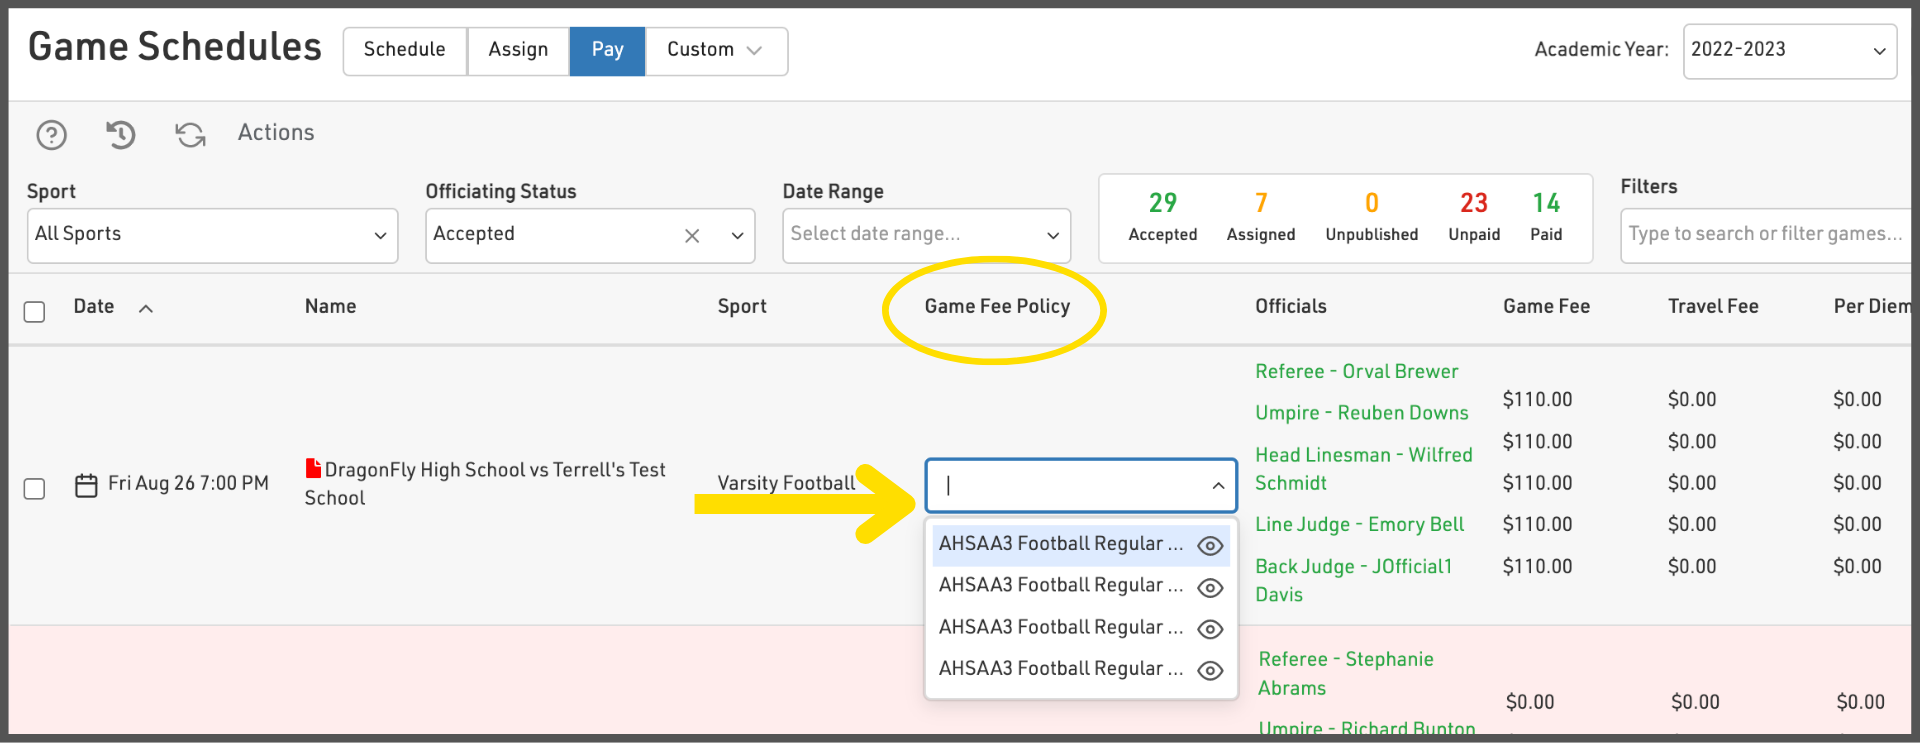Click the Filters search input field

coord(1765,234)
